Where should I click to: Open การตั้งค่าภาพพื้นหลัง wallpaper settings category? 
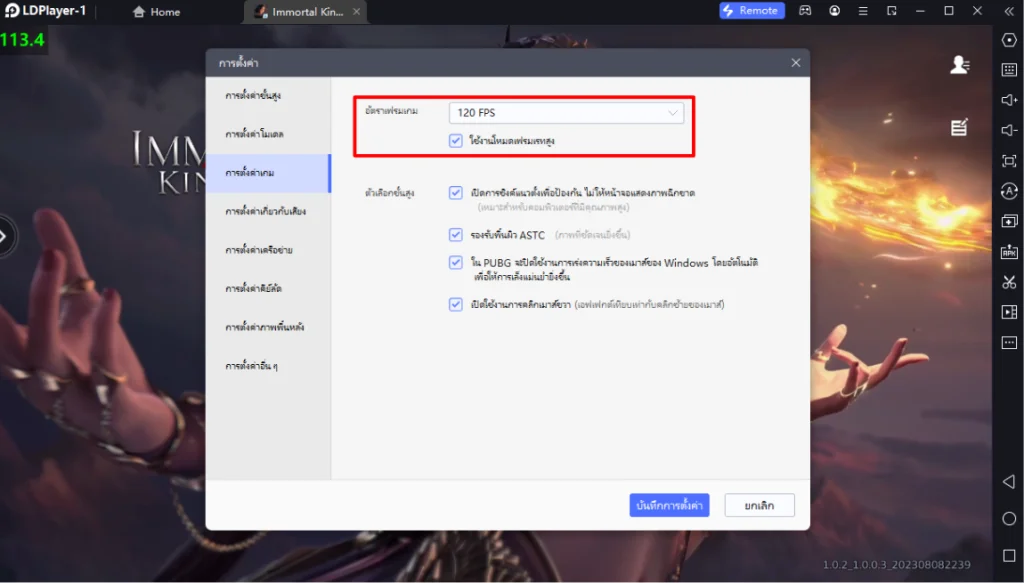[x=268, y=327]
